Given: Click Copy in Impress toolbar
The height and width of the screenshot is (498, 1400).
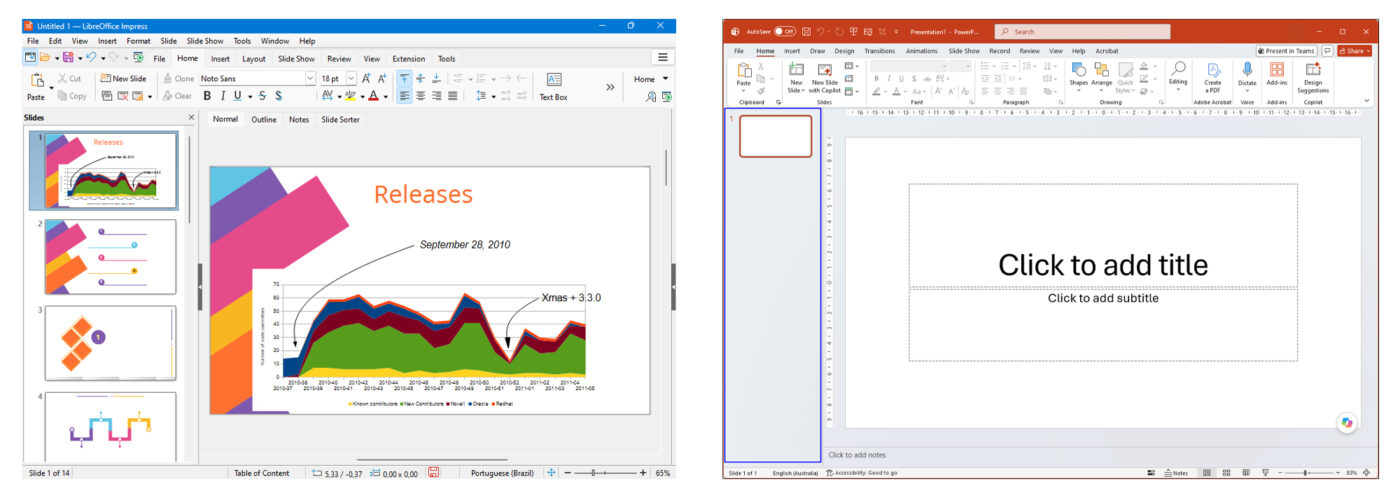Looking at the screenshot, I should coord(71,96).
